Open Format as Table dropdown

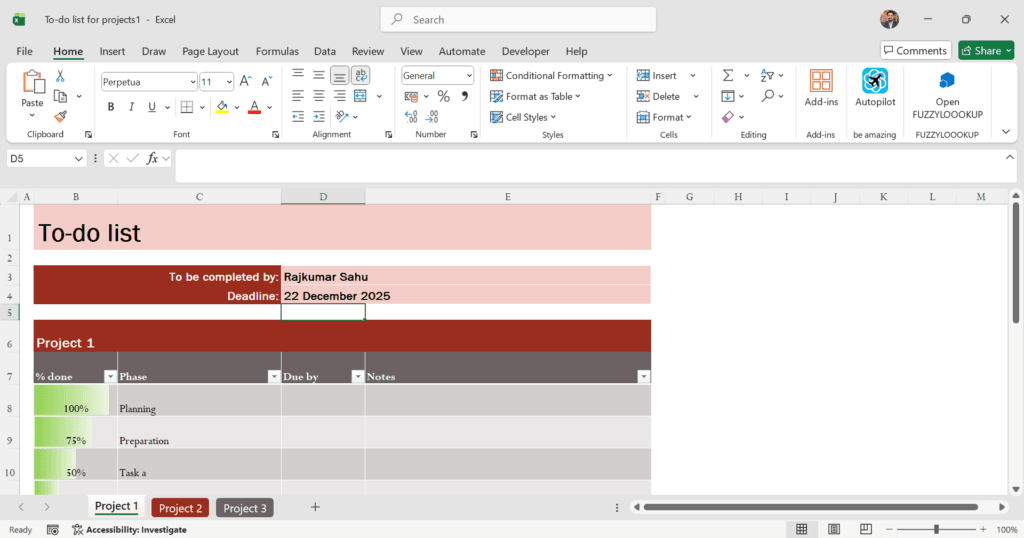pos(535,97)
